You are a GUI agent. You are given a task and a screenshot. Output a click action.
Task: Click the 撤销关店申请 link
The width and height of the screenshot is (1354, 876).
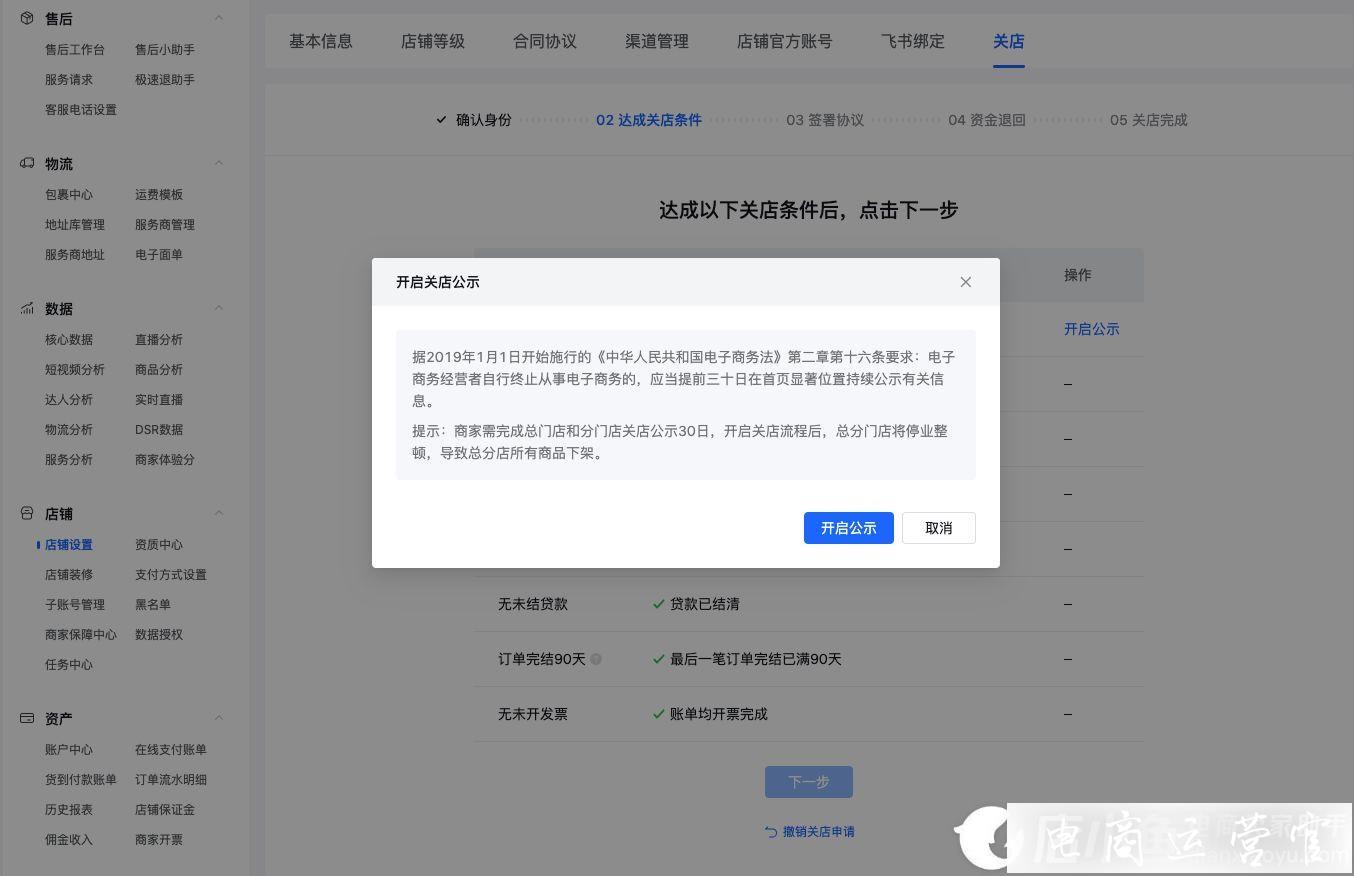pos(810,831)
